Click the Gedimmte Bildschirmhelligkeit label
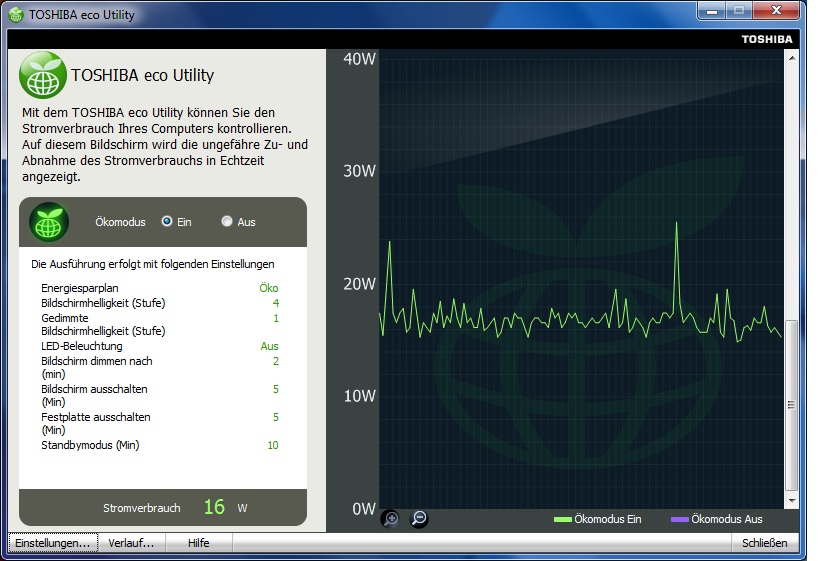The width and height of the screenshot is (819, 561). 103,324
